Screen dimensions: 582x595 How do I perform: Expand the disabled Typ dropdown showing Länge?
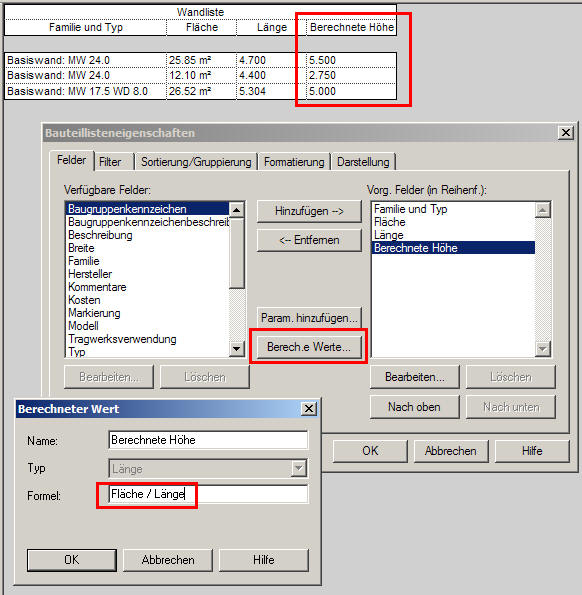coord(299,469)
